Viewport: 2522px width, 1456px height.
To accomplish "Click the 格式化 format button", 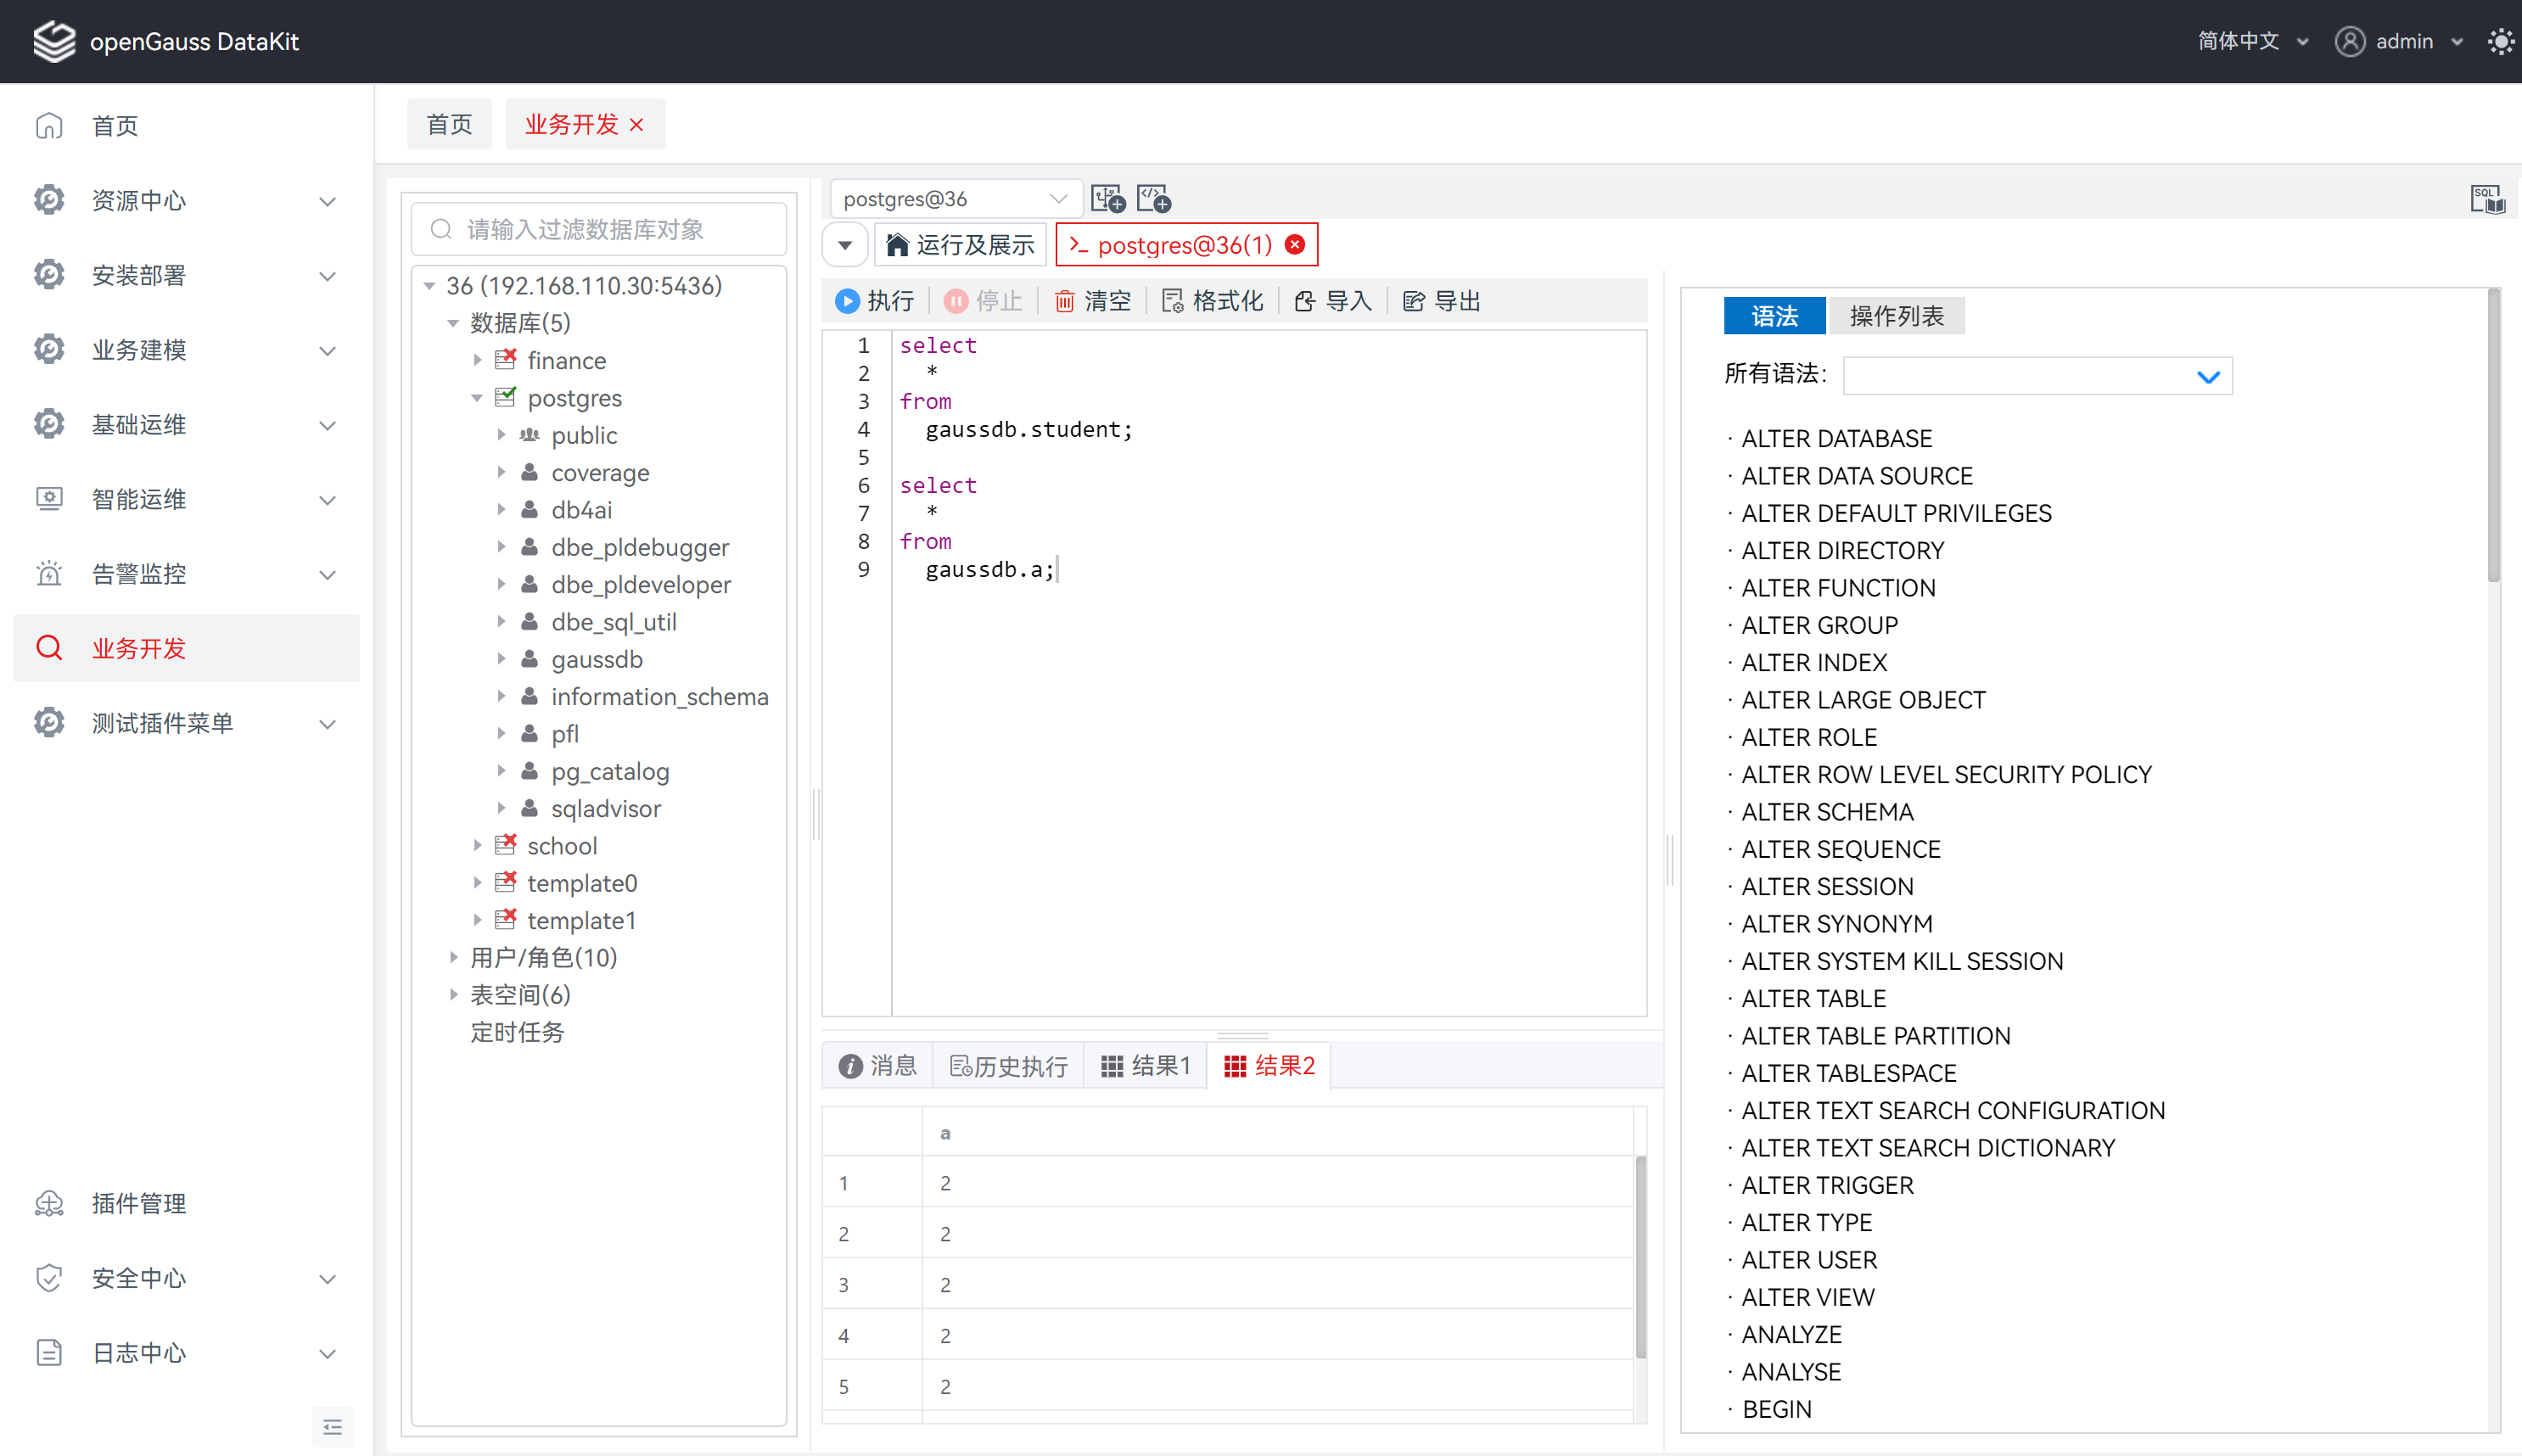I will [x=1213, y=301].
